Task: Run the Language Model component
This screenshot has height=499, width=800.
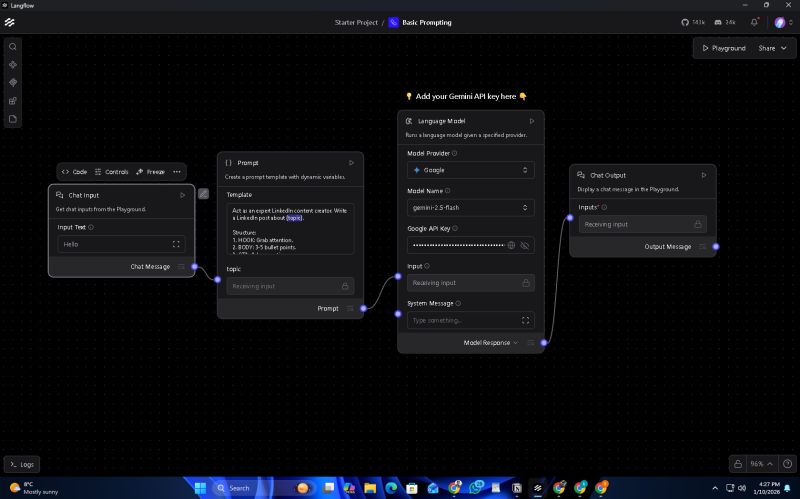Action: pyautogui.click(x=532, y=121)
